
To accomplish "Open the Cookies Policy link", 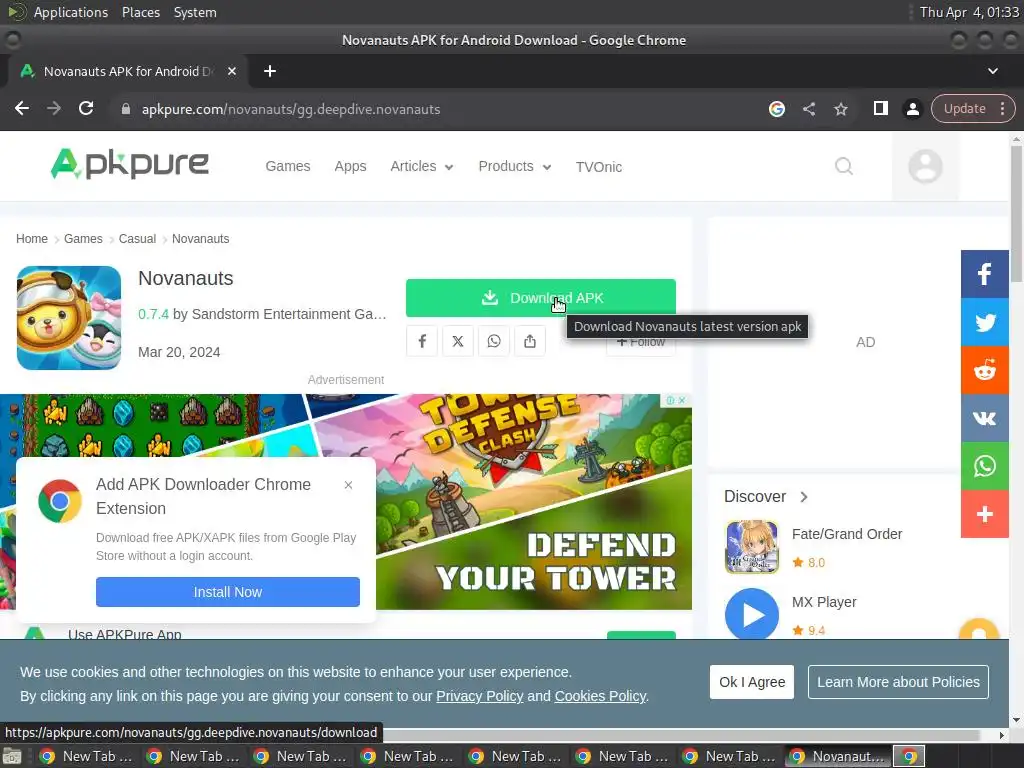I will (x=600, y=696).
